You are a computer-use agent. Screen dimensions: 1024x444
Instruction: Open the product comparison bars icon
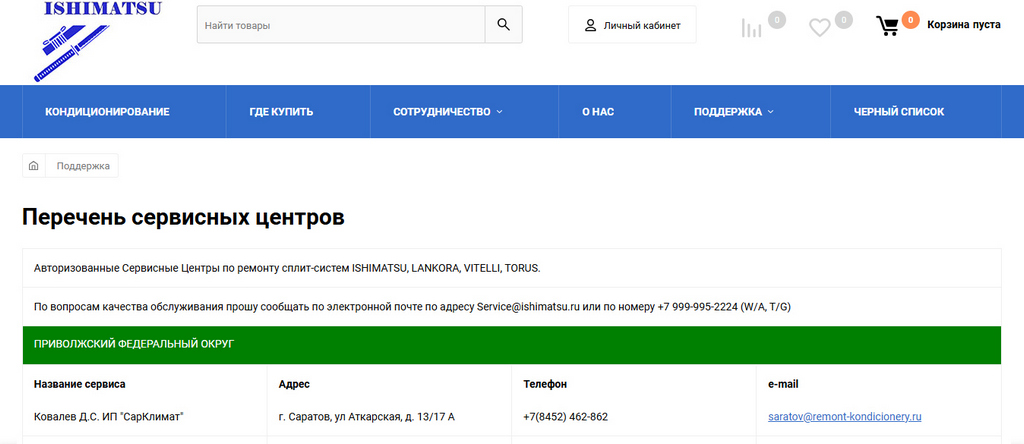(x=752, y=27)
